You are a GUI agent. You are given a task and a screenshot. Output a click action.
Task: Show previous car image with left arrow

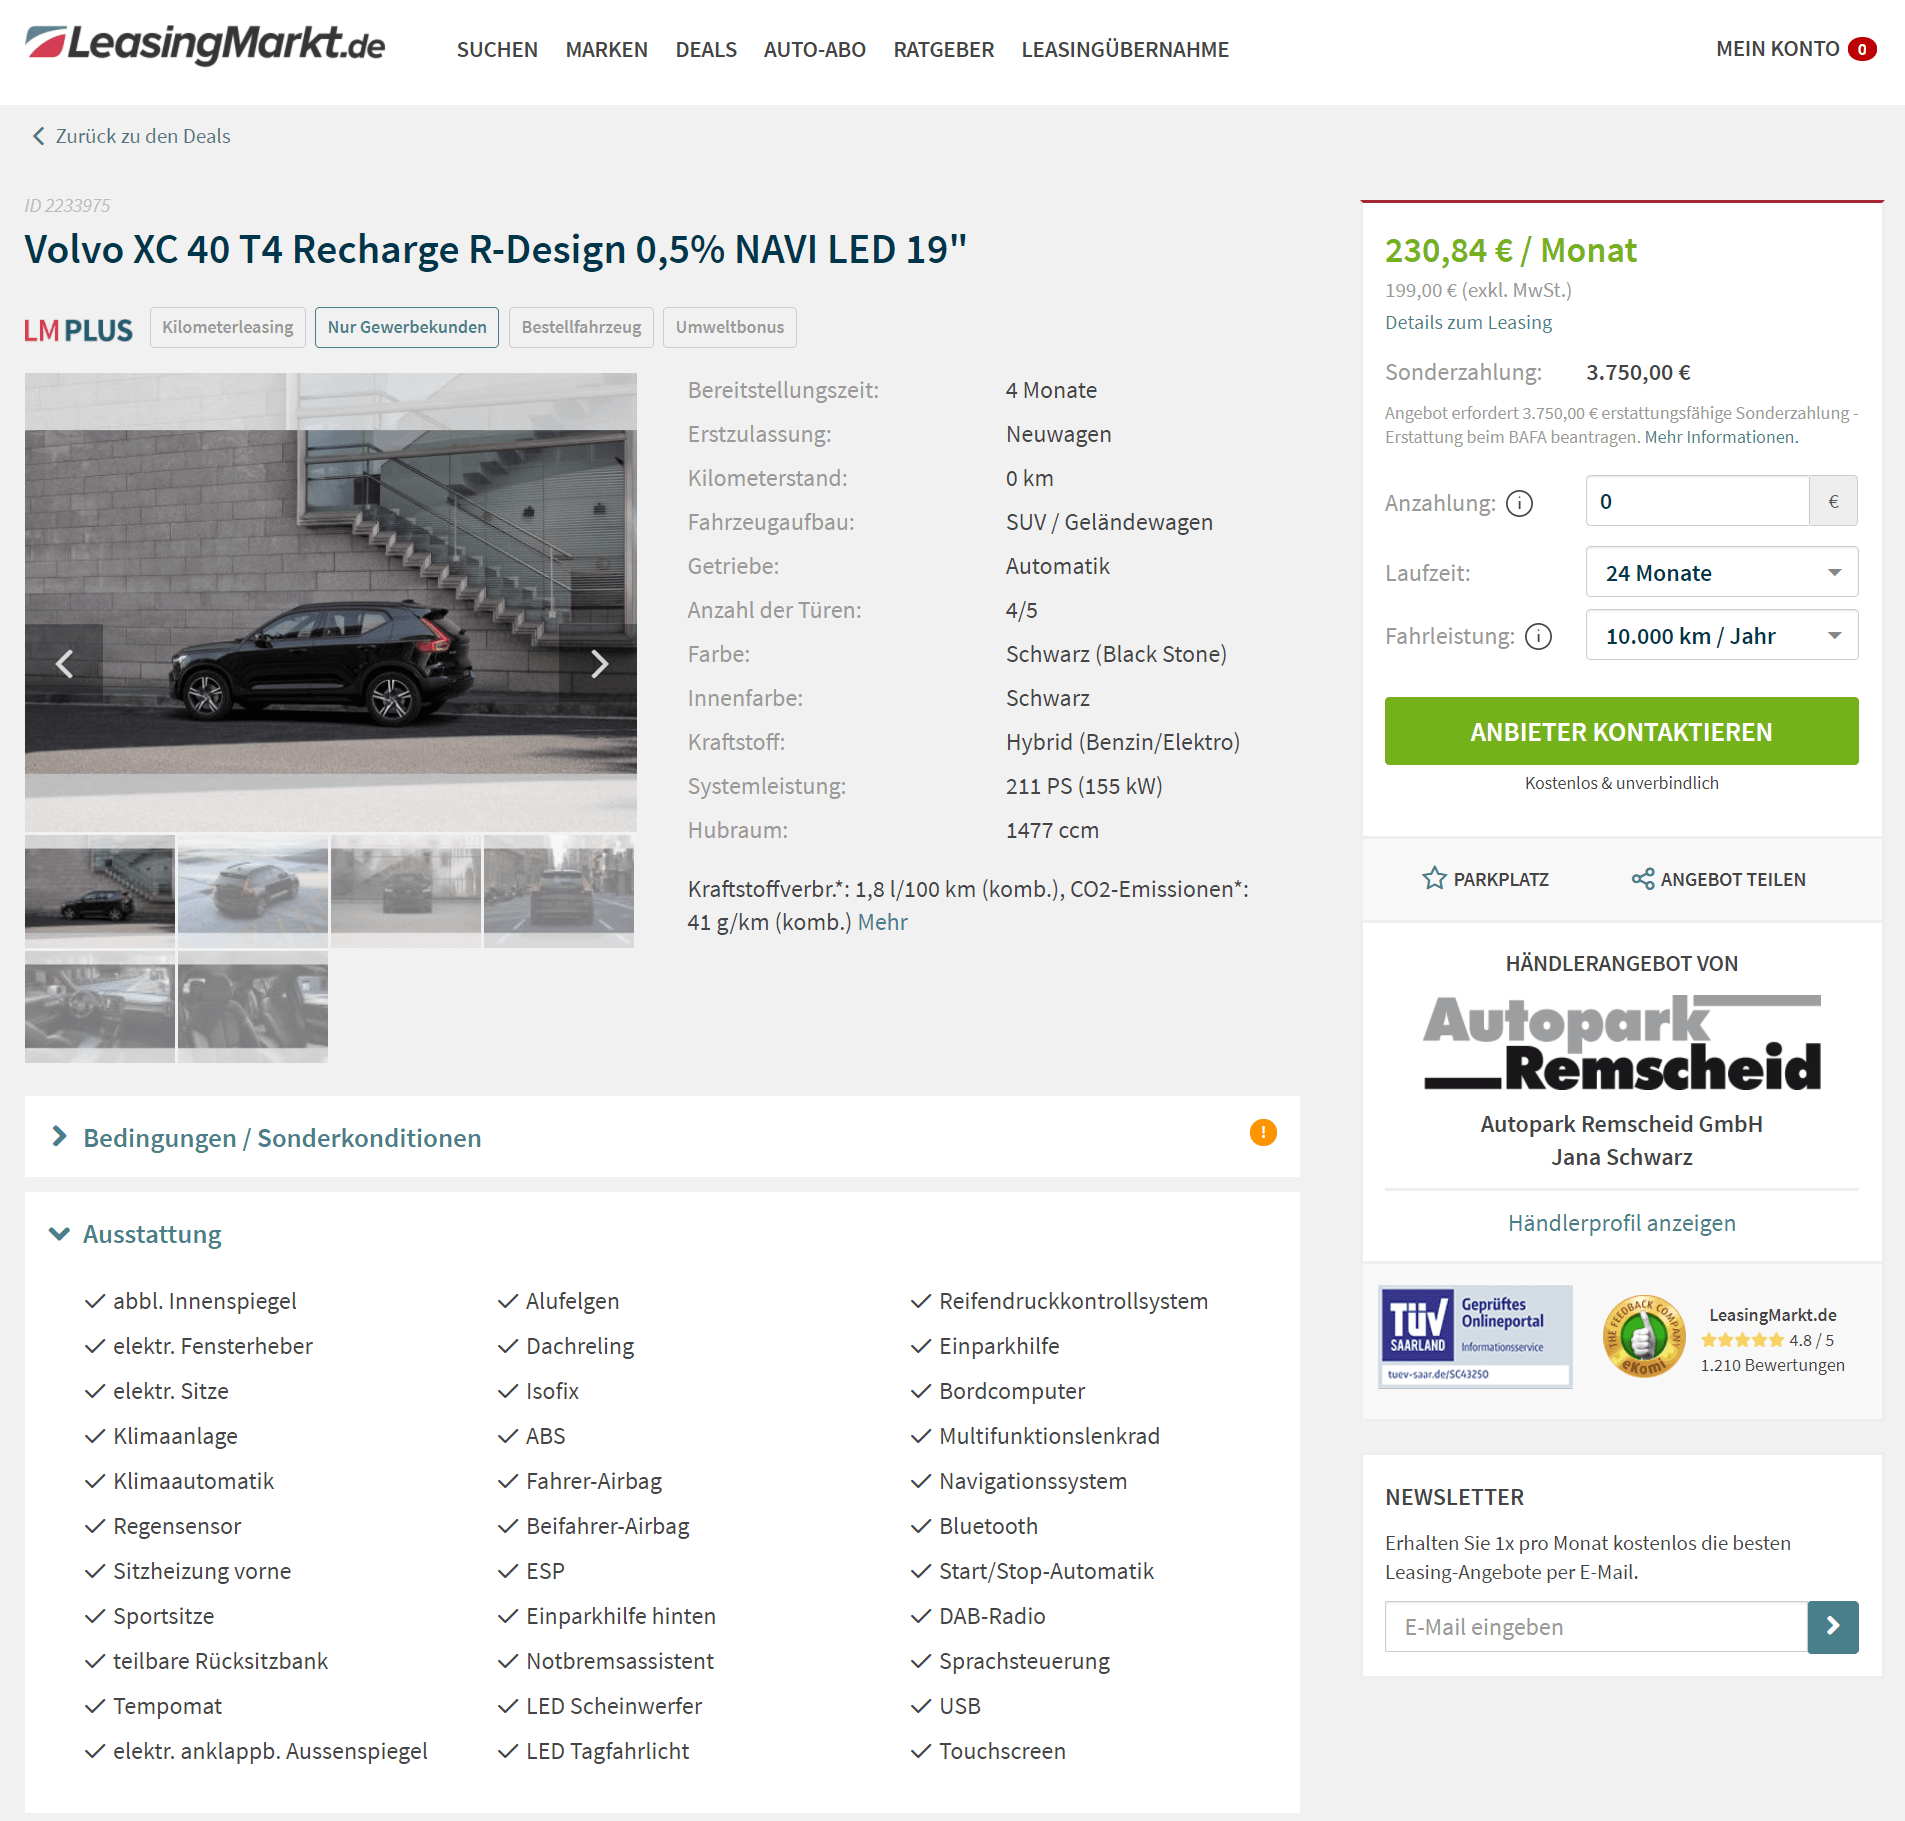(65, 663)
